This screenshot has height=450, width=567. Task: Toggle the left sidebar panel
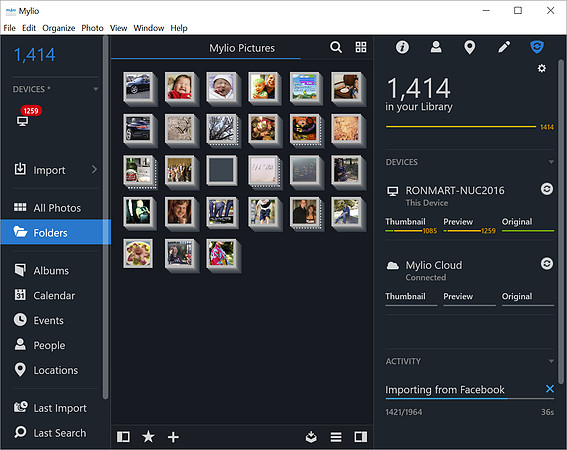point(123,437)
